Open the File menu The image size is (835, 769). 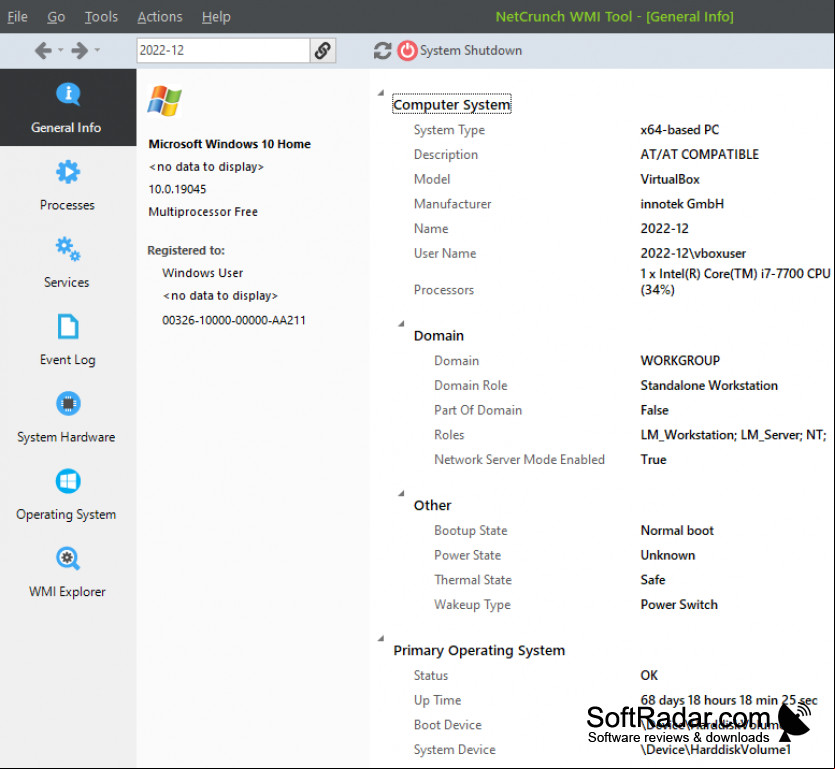(18, 17)
